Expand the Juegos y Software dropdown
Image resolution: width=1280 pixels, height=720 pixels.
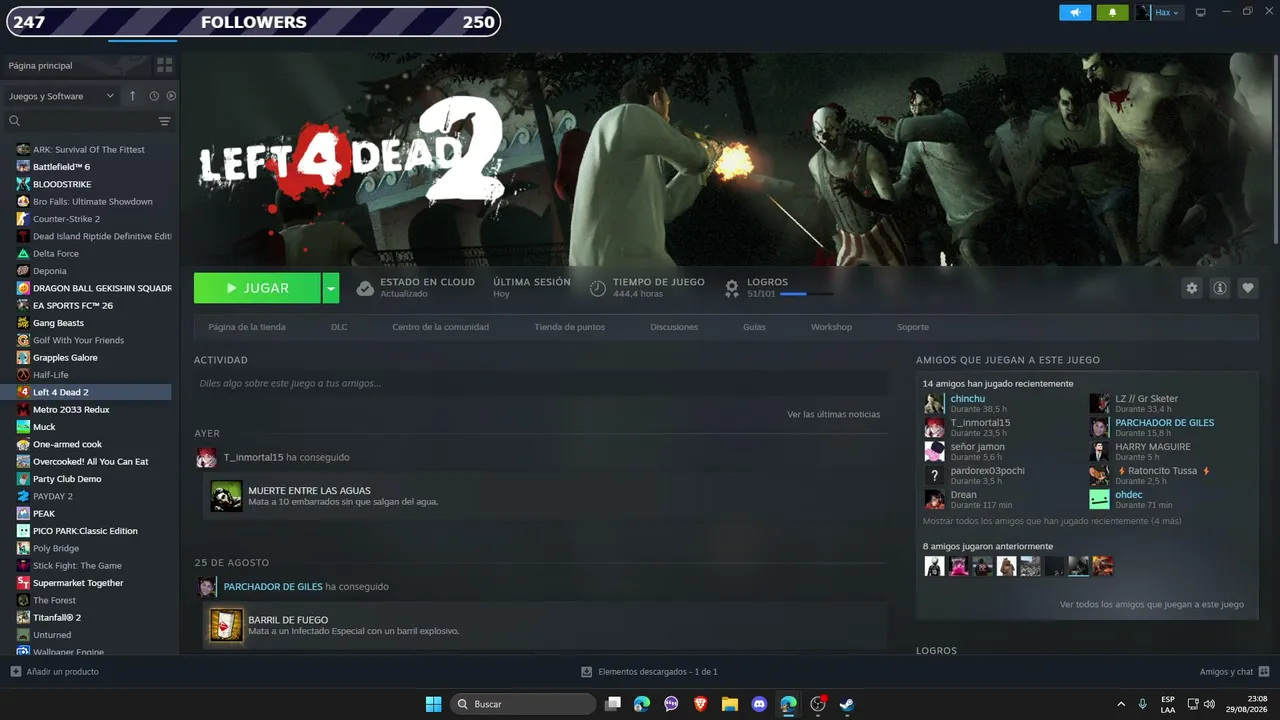point(62,96)
